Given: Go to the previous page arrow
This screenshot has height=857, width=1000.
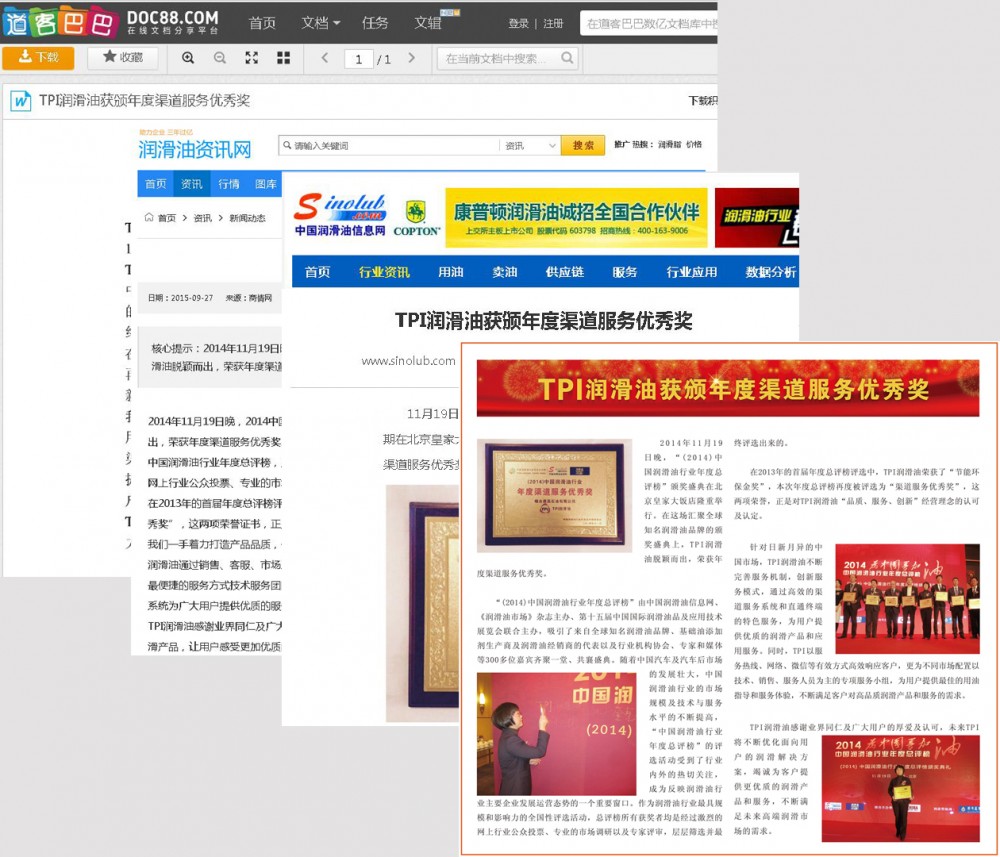Looking at the screenshot, I should 325,58.
